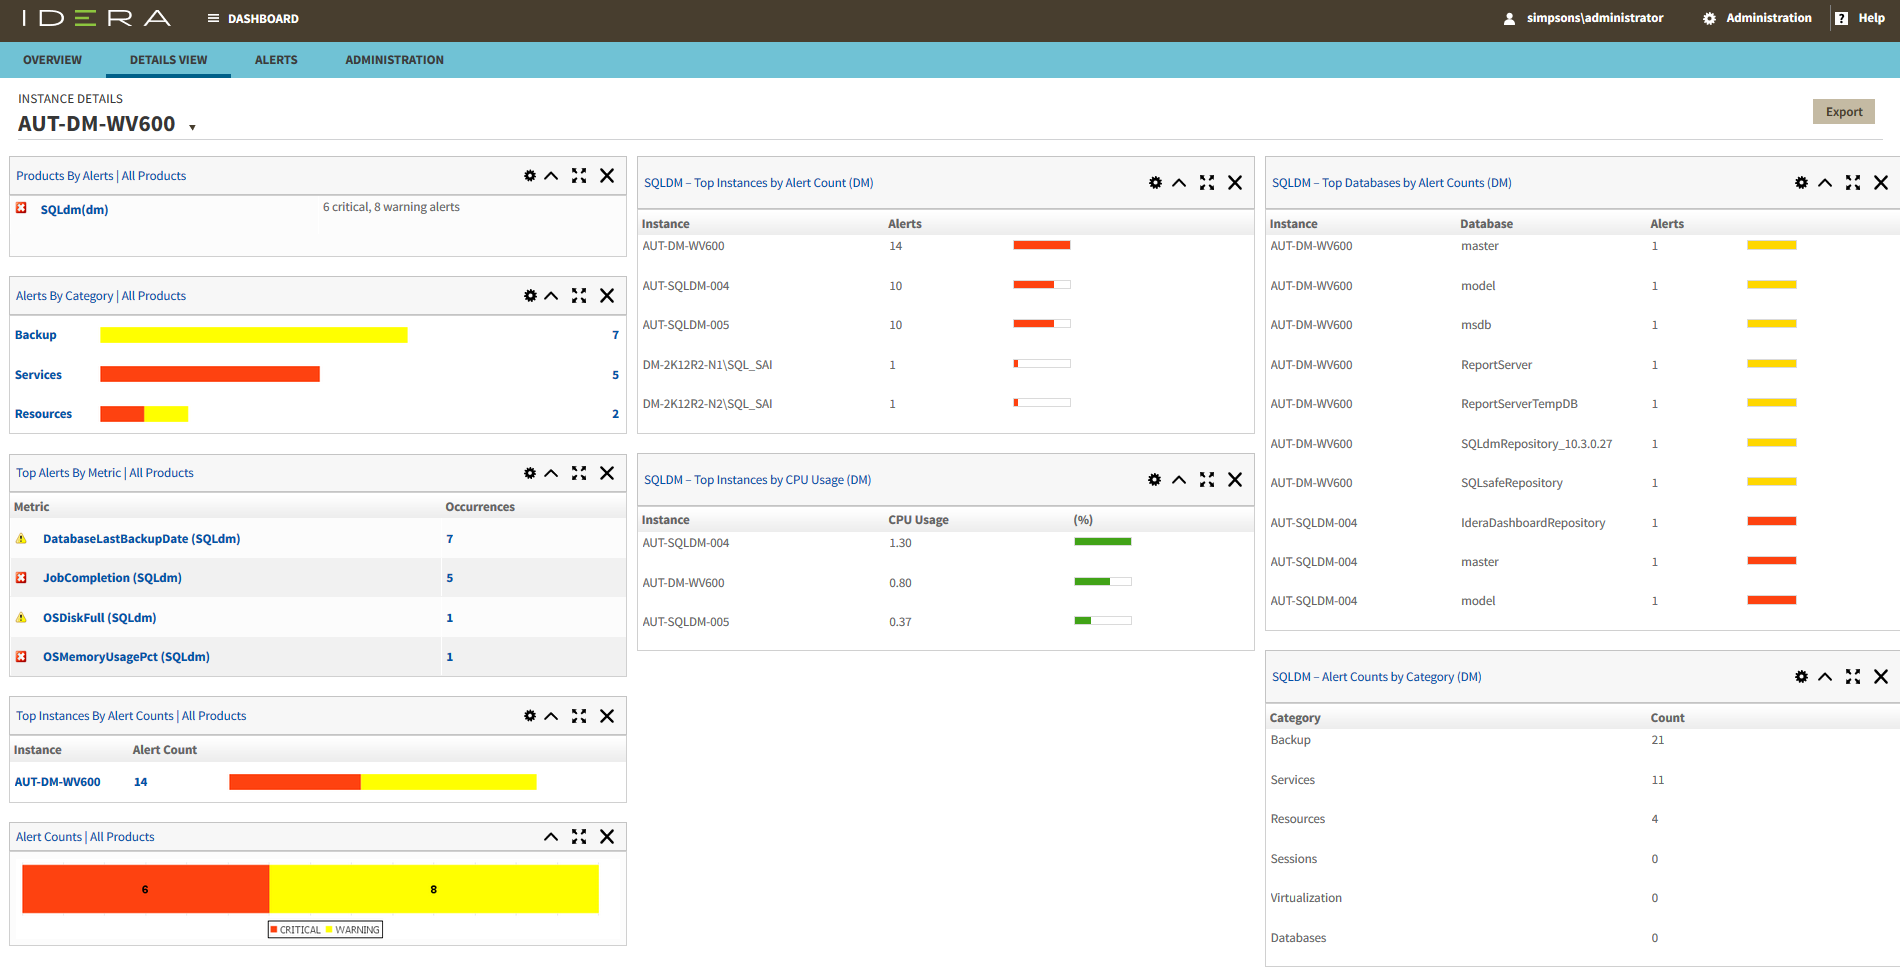Click the yellow warning segment showing 8 alerts

[433, 889]
